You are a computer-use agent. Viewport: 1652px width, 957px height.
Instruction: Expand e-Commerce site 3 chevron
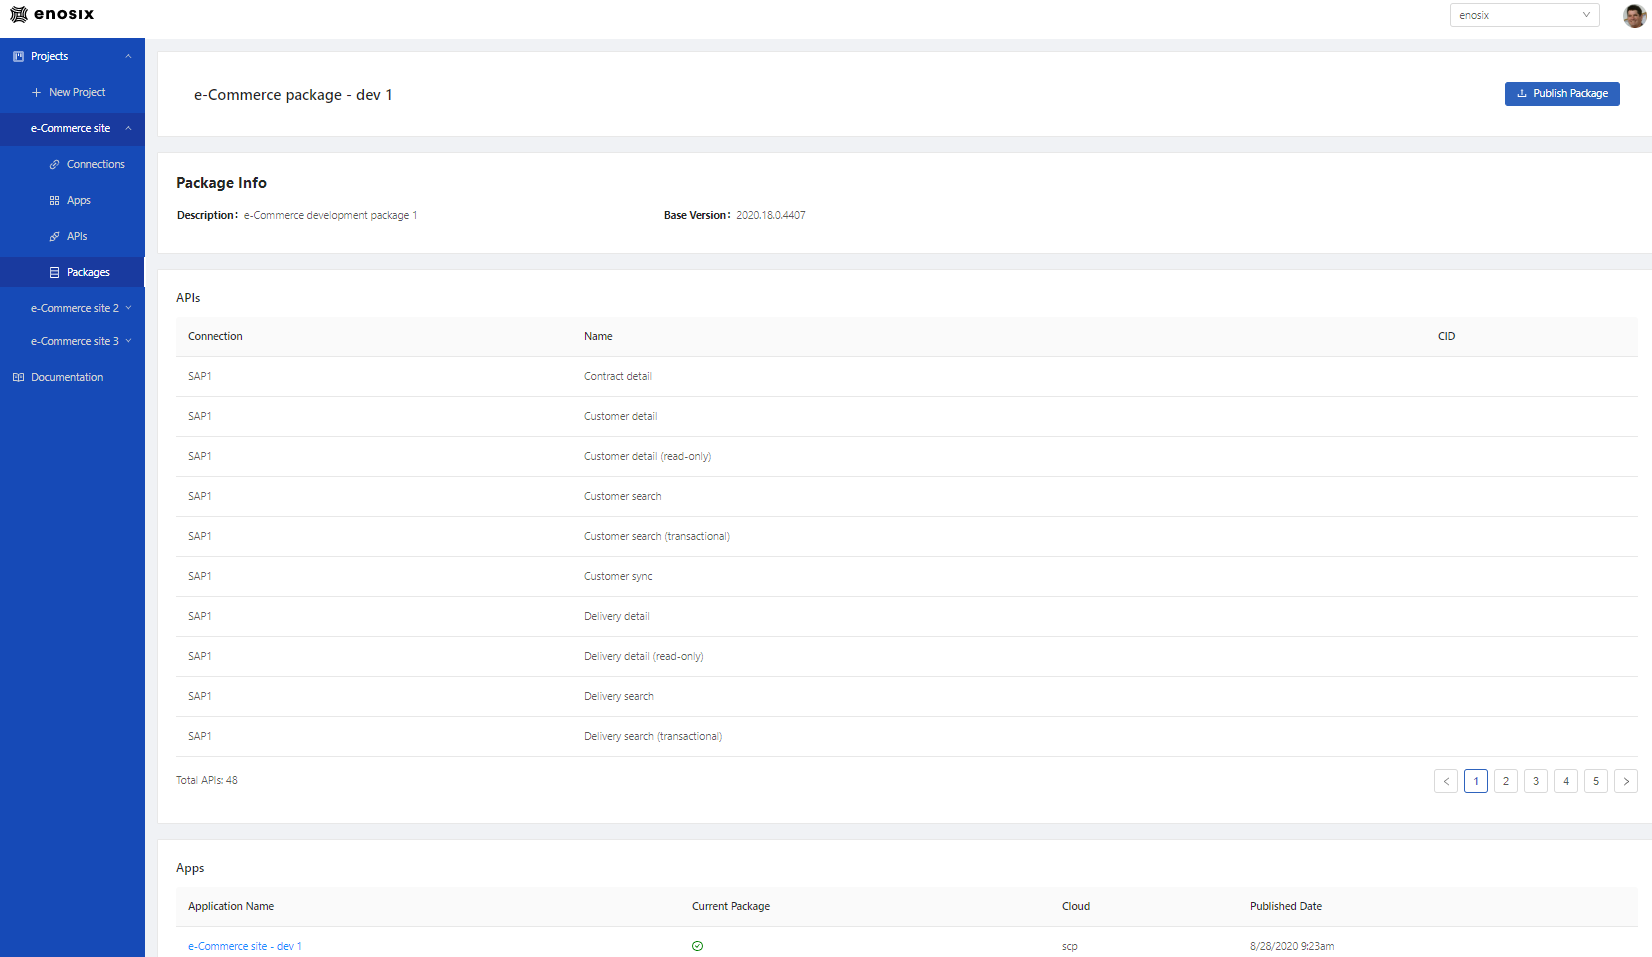coord(128,341)
